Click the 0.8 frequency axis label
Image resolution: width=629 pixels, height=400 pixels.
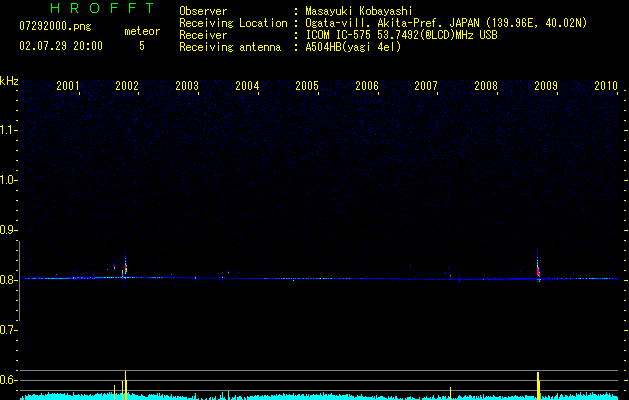coord(8,280)
